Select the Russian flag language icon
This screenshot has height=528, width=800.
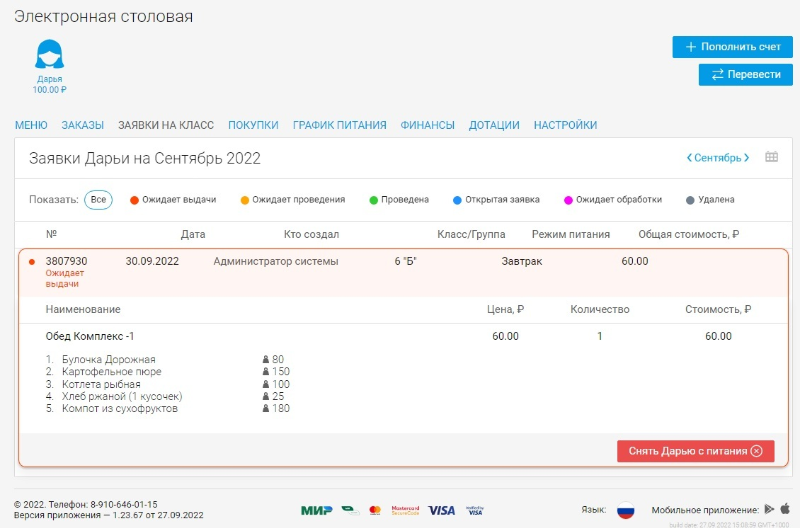626,510
